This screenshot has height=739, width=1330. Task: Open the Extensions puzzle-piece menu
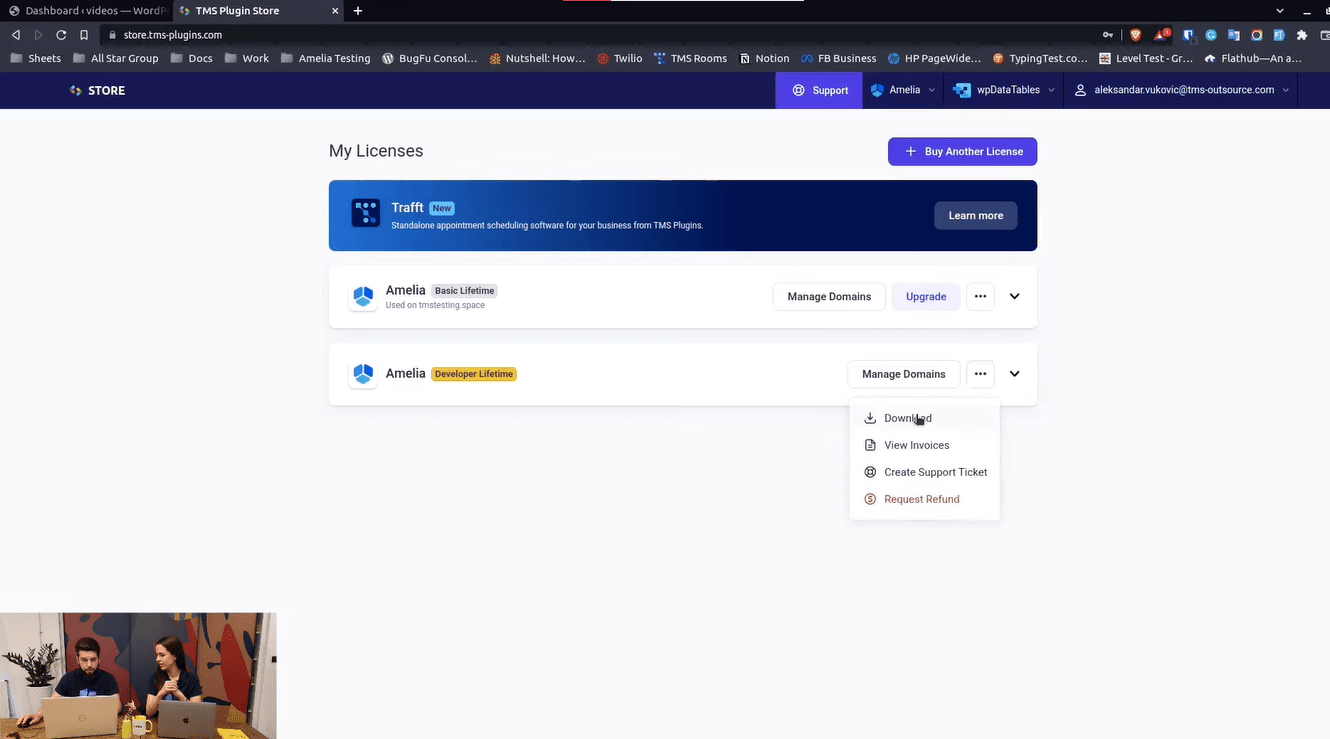(x=1302, y=35)
